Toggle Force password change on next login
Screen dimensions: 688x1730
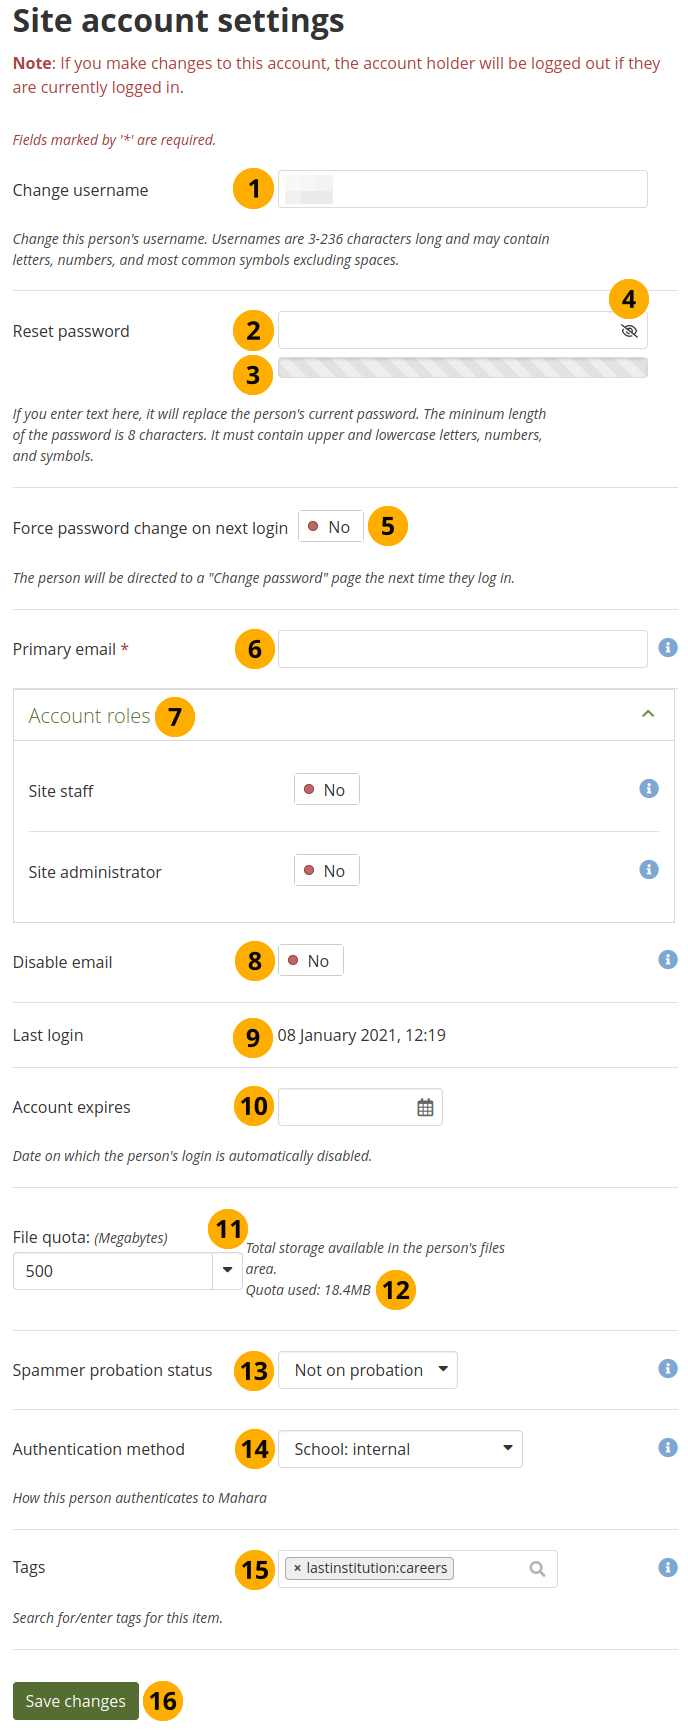(x=330, y=527)
